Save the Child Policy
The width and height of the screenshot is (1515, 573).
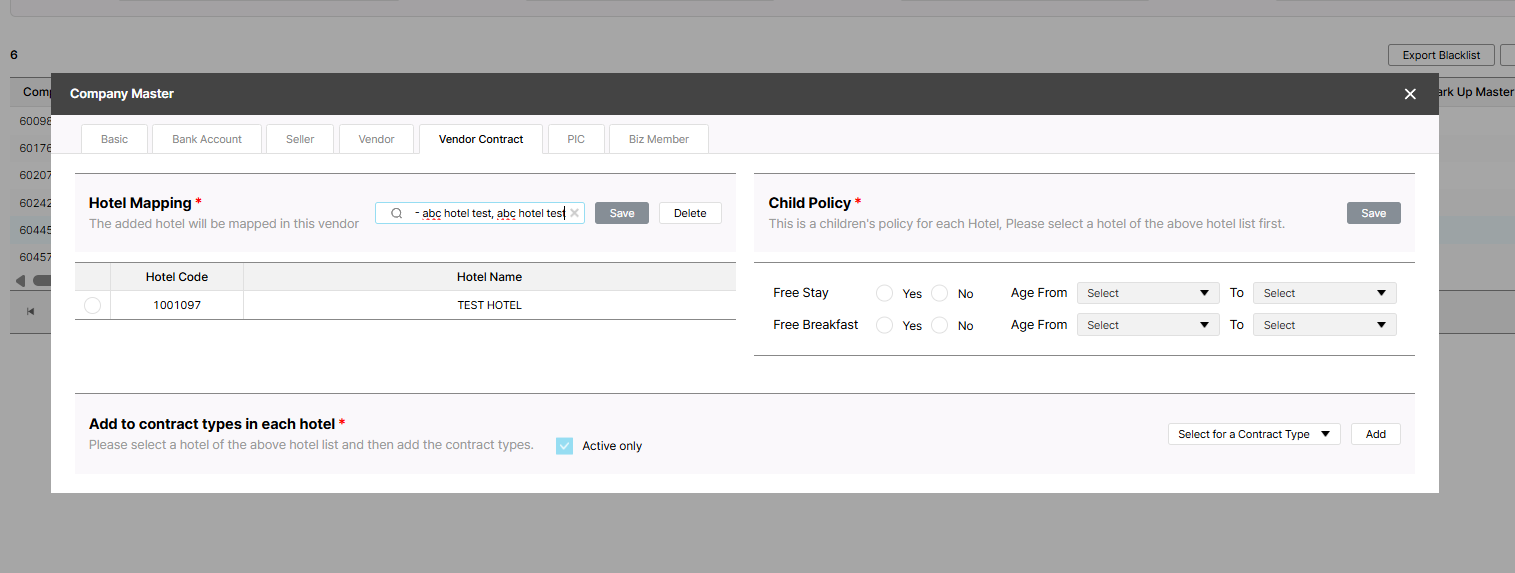1373,213
